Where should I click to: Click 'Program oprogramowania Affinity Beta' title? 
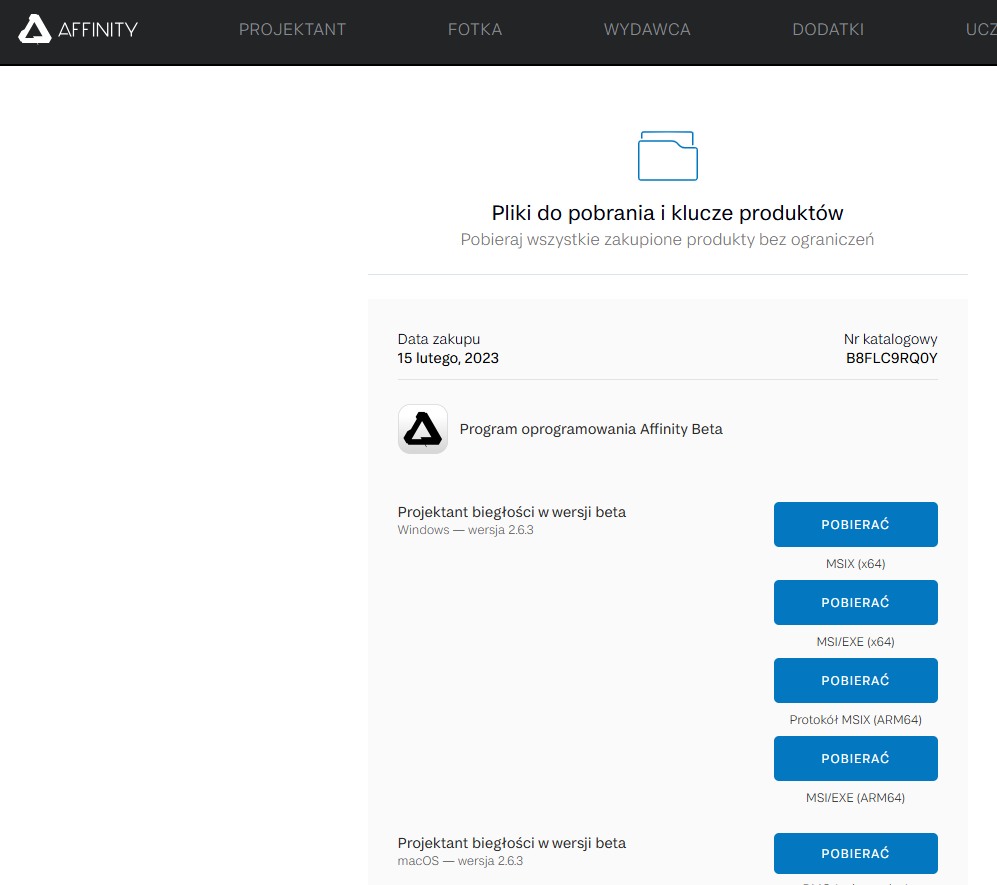(x=591, y=429)
